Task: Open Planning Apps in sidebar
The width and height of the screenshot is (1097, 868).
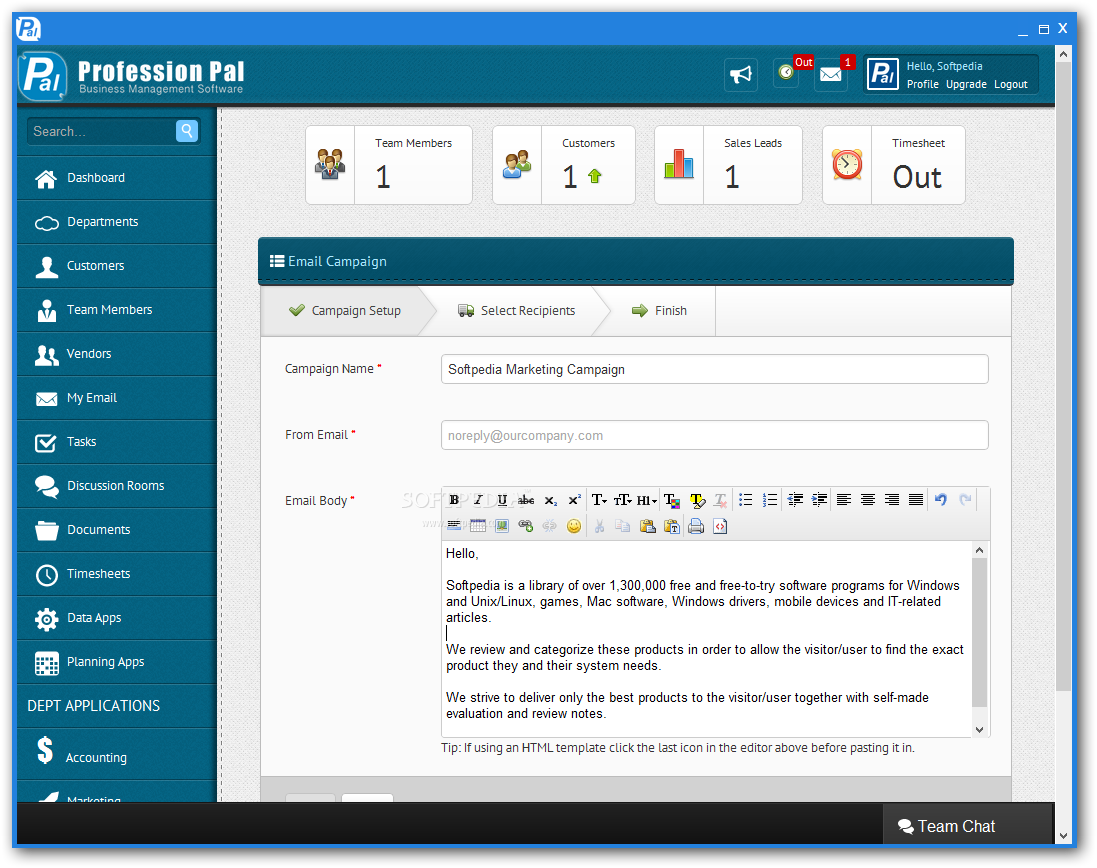Action: tap(116, 663)
